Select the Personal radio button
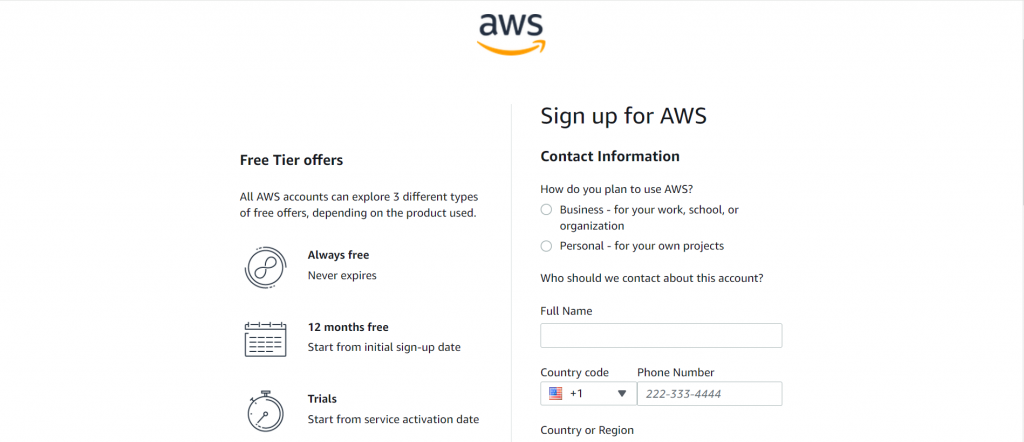This screenshot has width=1024, height=442. (x=546, y=246)
